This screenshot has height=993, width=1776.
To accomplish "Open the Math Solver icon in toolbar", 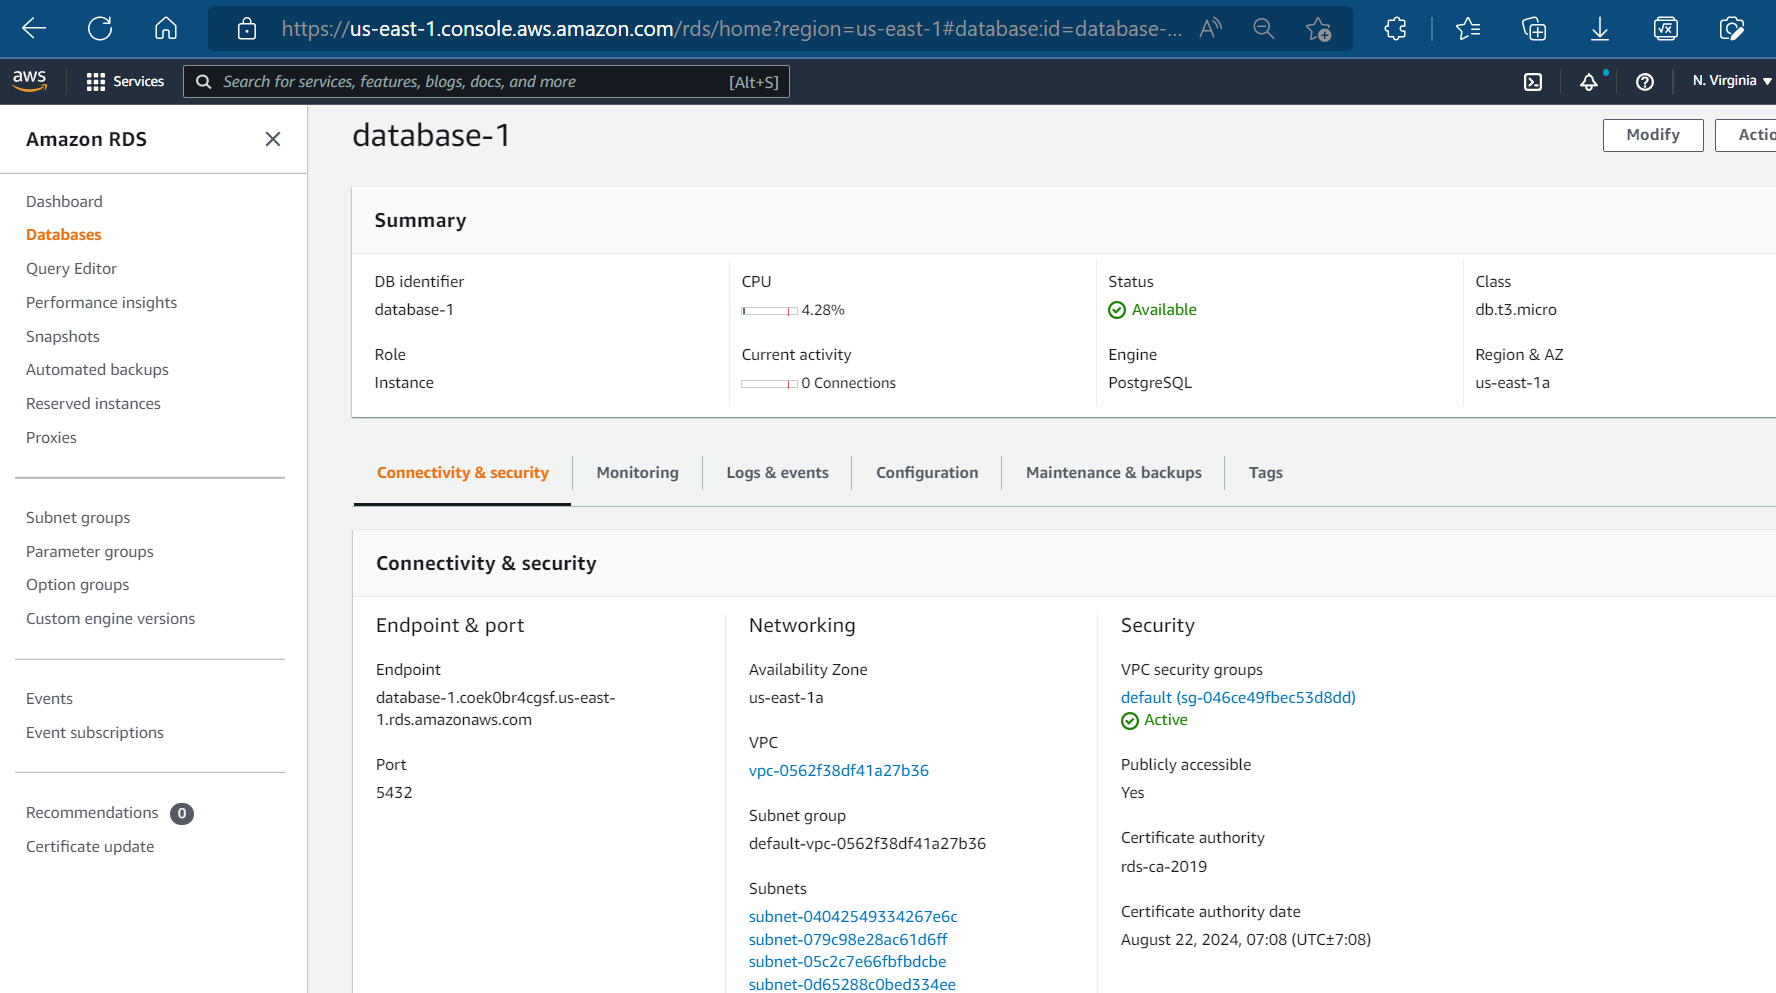I will coord(1666,29).
